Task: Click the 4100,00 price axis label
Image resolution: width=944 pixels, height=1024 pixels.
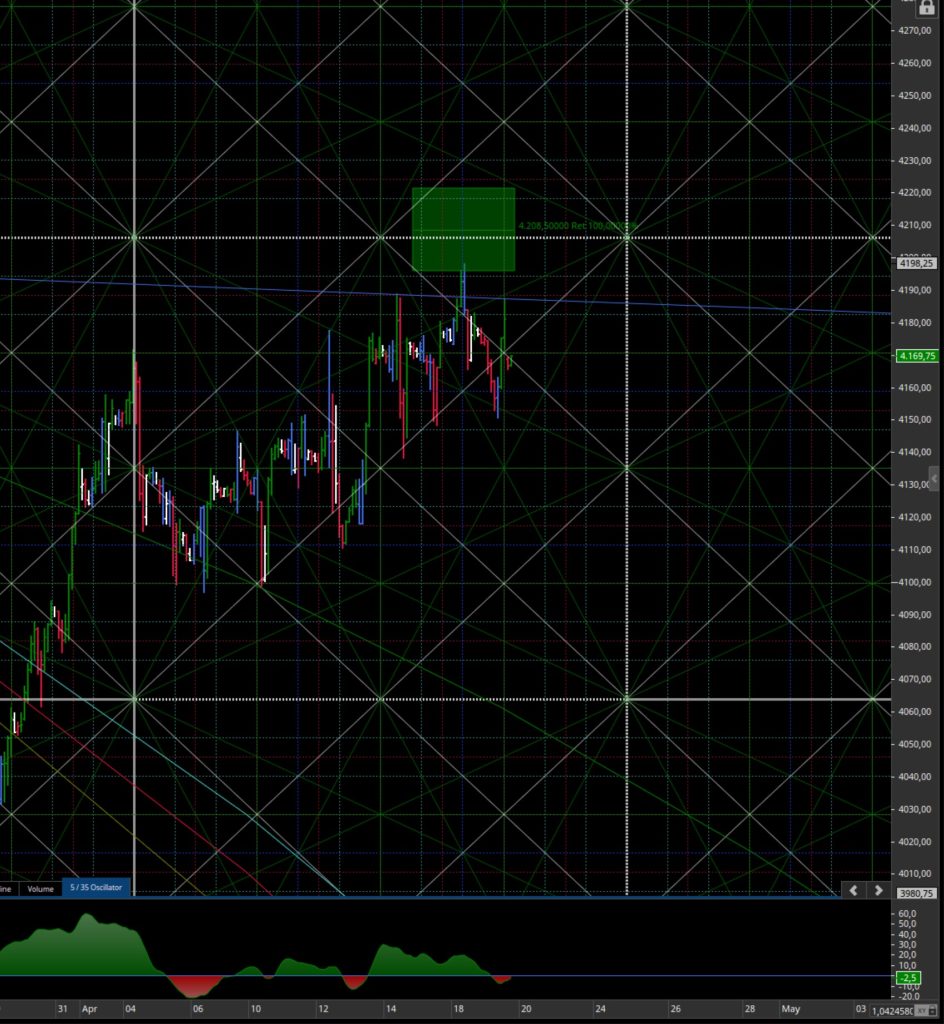Action: 914,582
